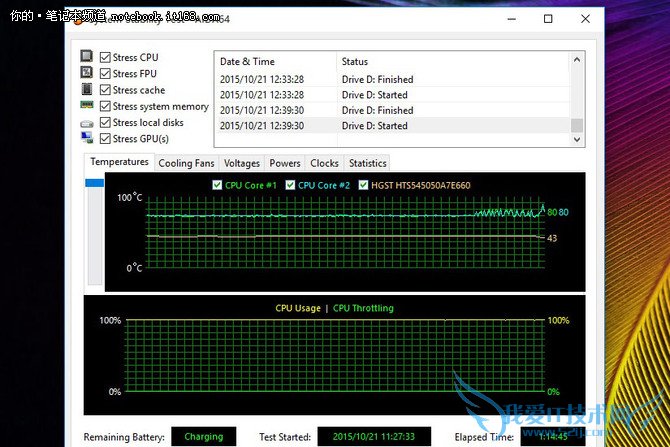Uncheck the Stress CPU checkbox
This screenshot has height=447, width=670.
click(x=105, y=57)
